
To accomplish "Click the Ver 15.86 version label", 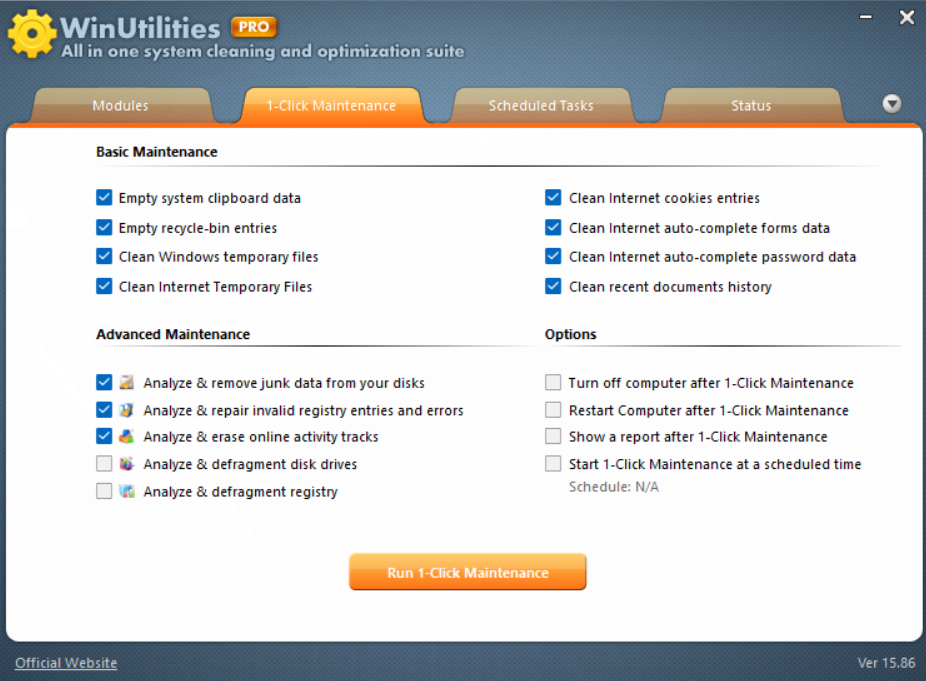I will click(886, 663).
